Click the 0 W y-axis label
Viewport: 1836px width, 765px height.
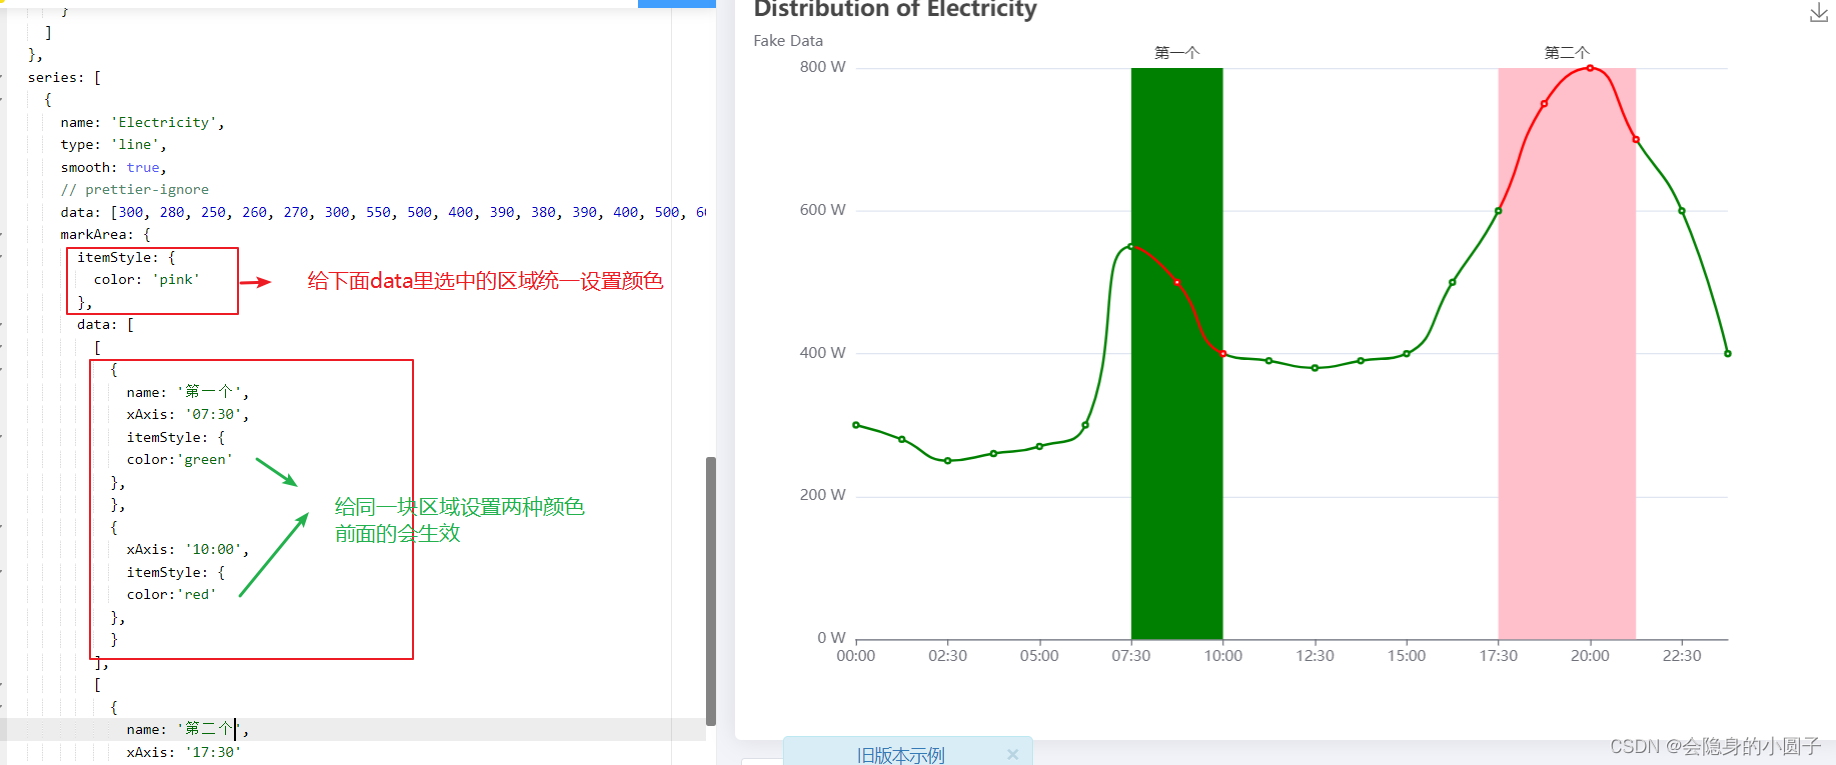pos(831,638)
